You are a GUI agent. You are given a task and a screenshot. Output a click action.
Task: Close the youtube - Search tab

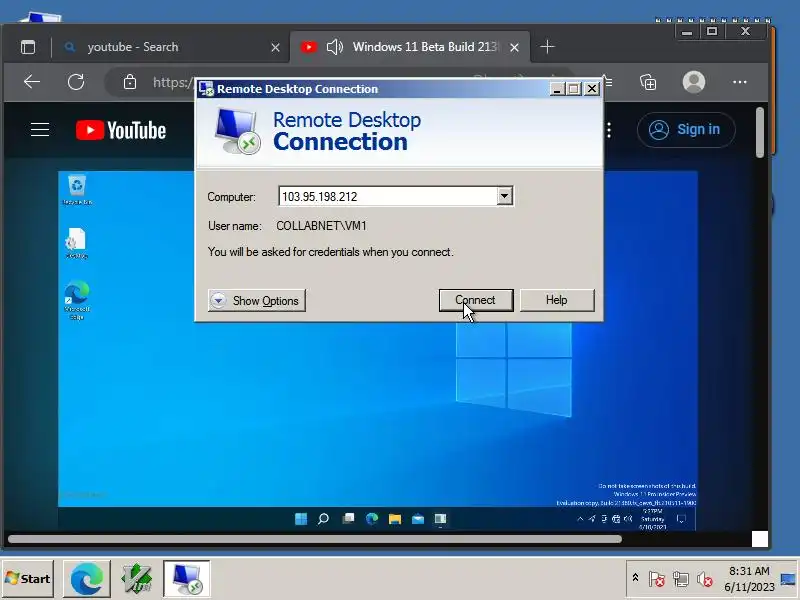276,47
